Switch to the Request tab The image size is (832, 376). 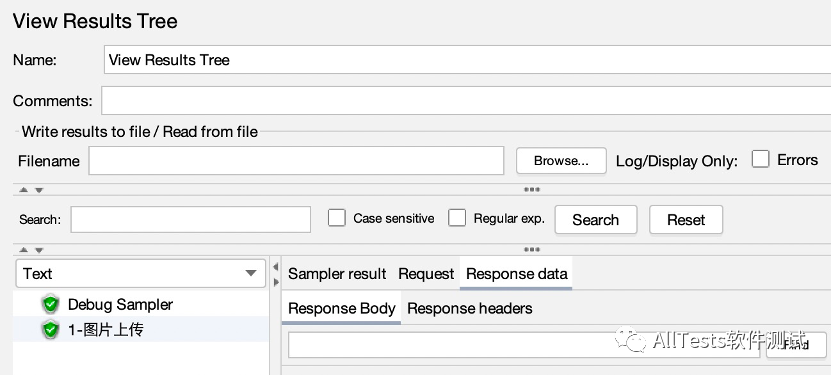point(426,274)
